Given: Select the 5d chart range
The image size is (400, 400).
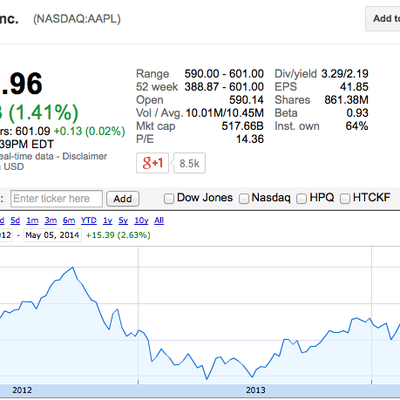Looking at the screenshot, I should point(15,220).
